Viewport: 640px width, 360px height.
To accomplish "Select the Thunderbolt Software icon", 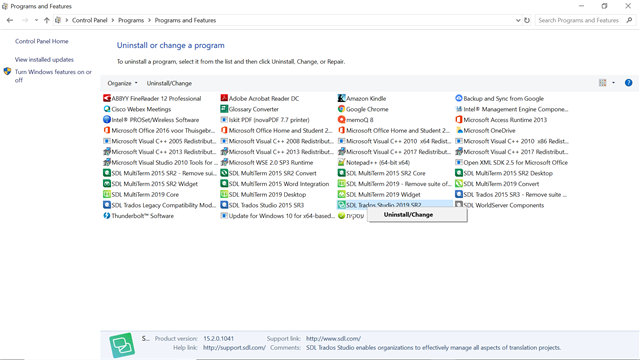I will [x=107, y=216].
